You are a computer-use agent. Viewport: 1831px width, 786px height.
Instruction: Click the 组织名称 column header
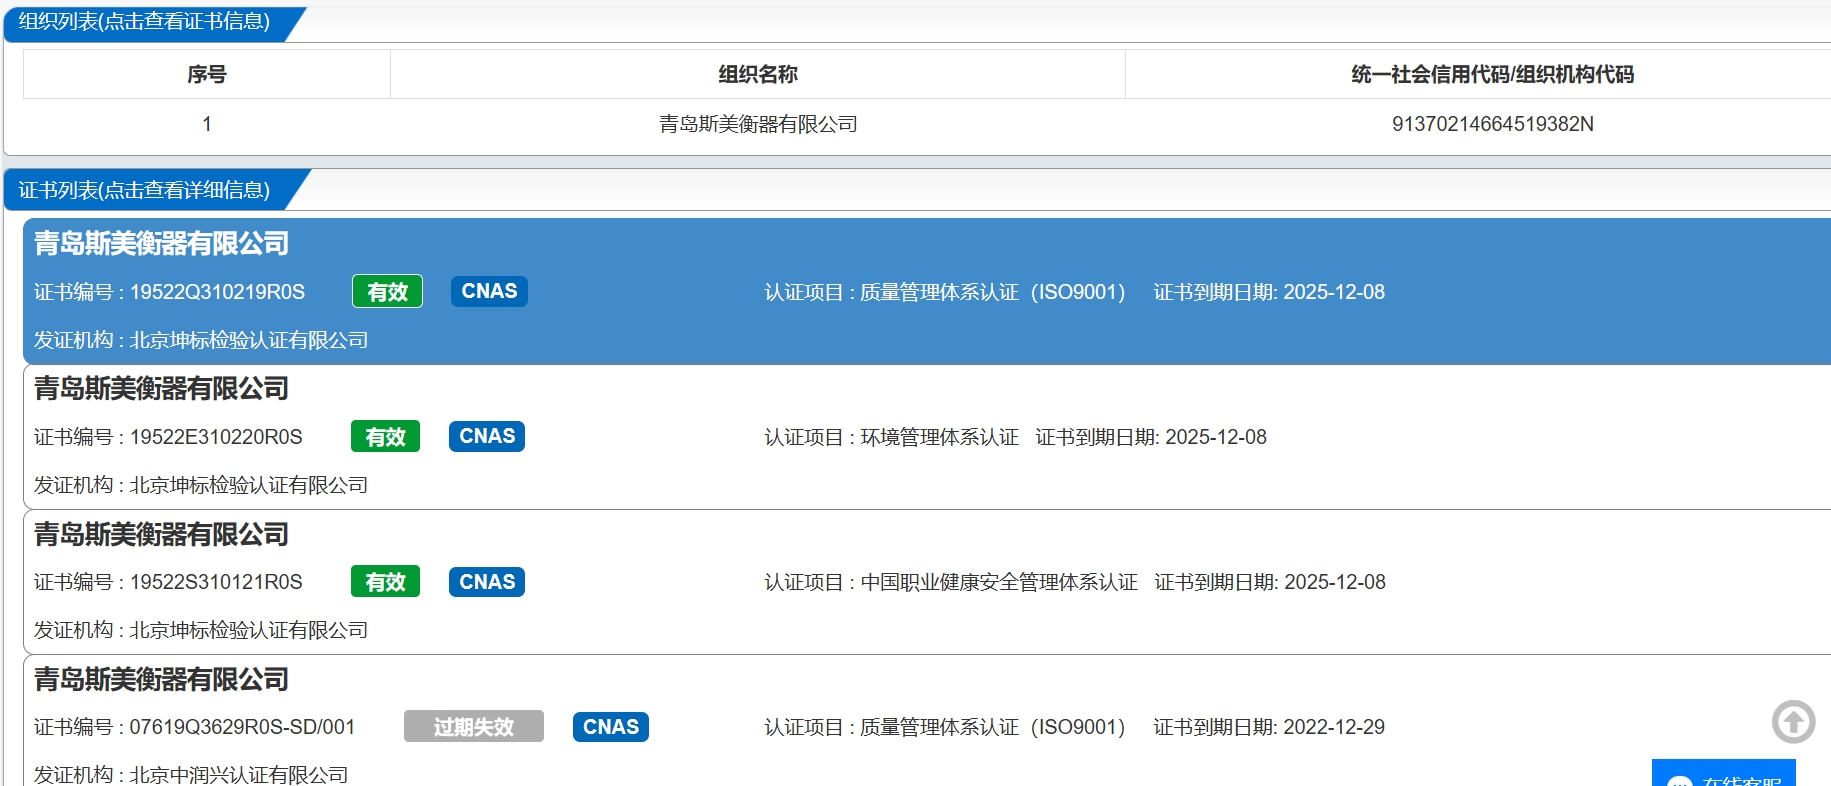point(758,74)
